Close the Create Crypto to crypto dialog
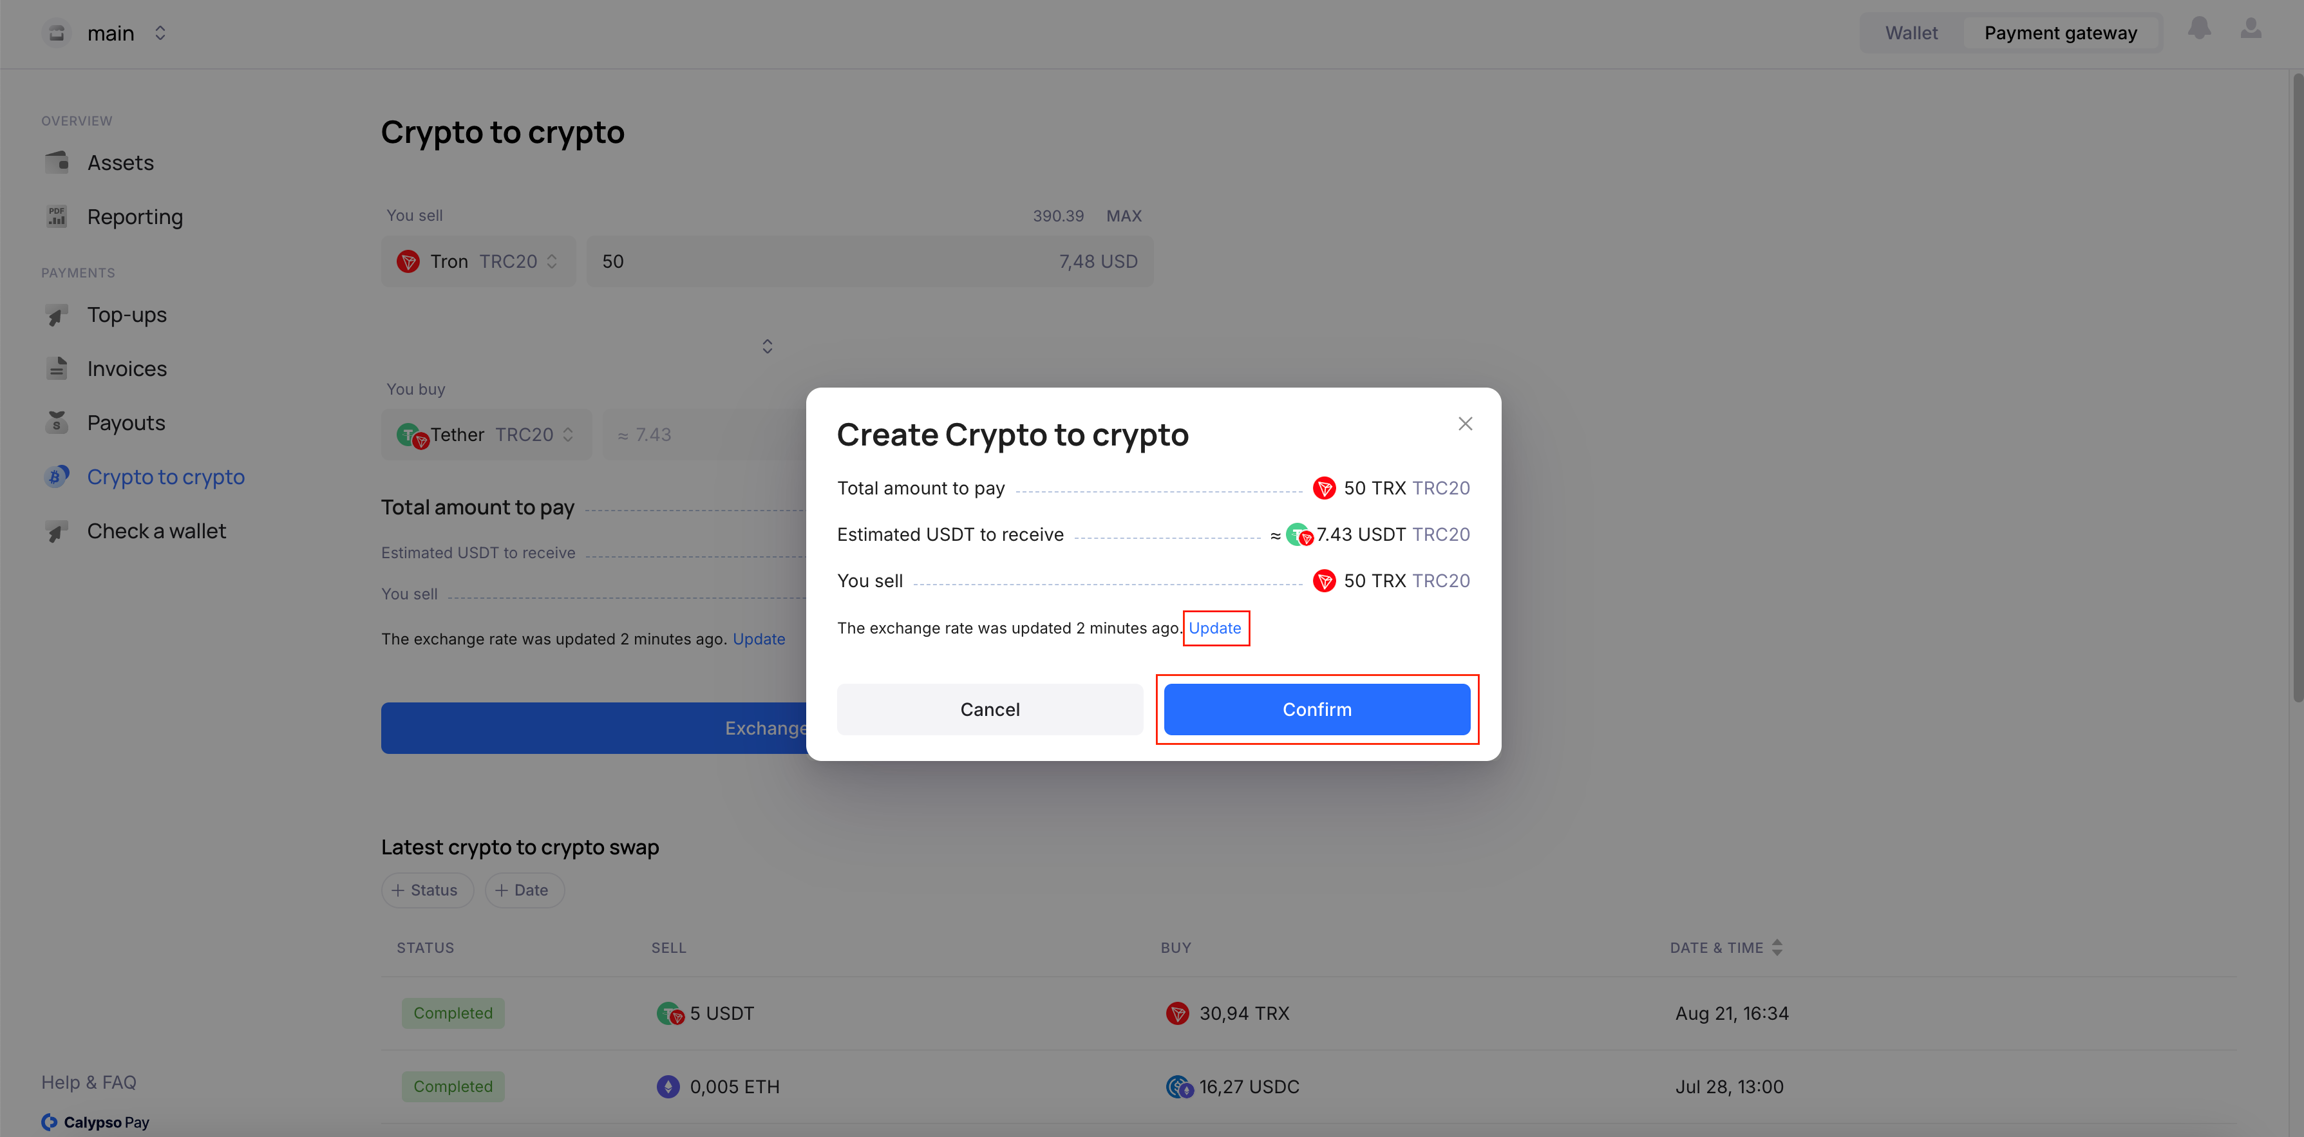 1465,424
